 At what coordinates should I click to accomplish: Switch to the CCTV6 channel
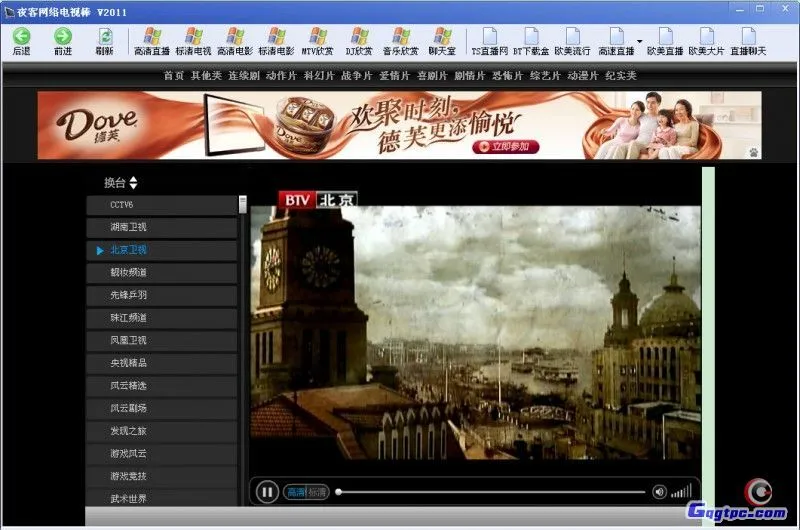coord(162,205)
